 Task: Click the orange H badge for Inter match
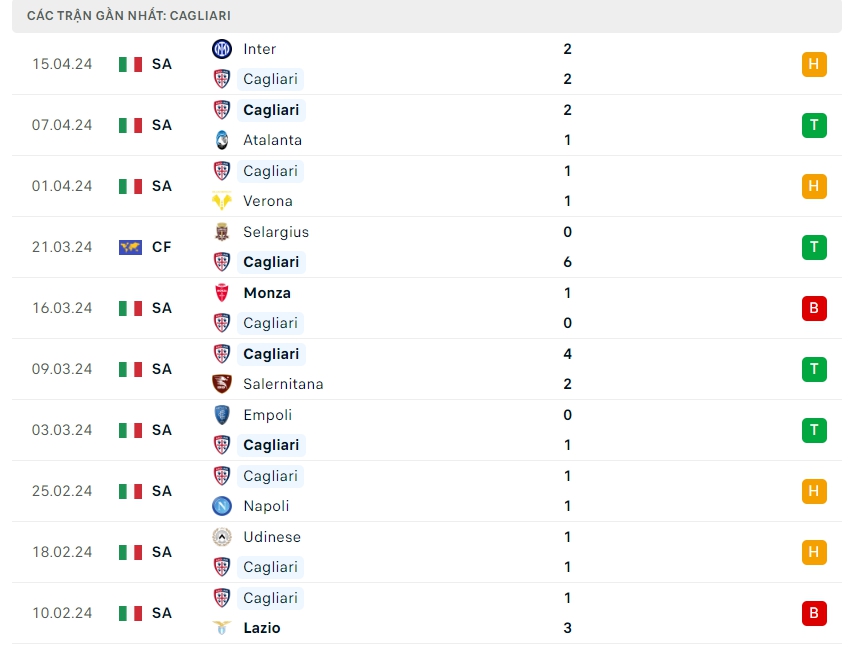coord(814,65)
